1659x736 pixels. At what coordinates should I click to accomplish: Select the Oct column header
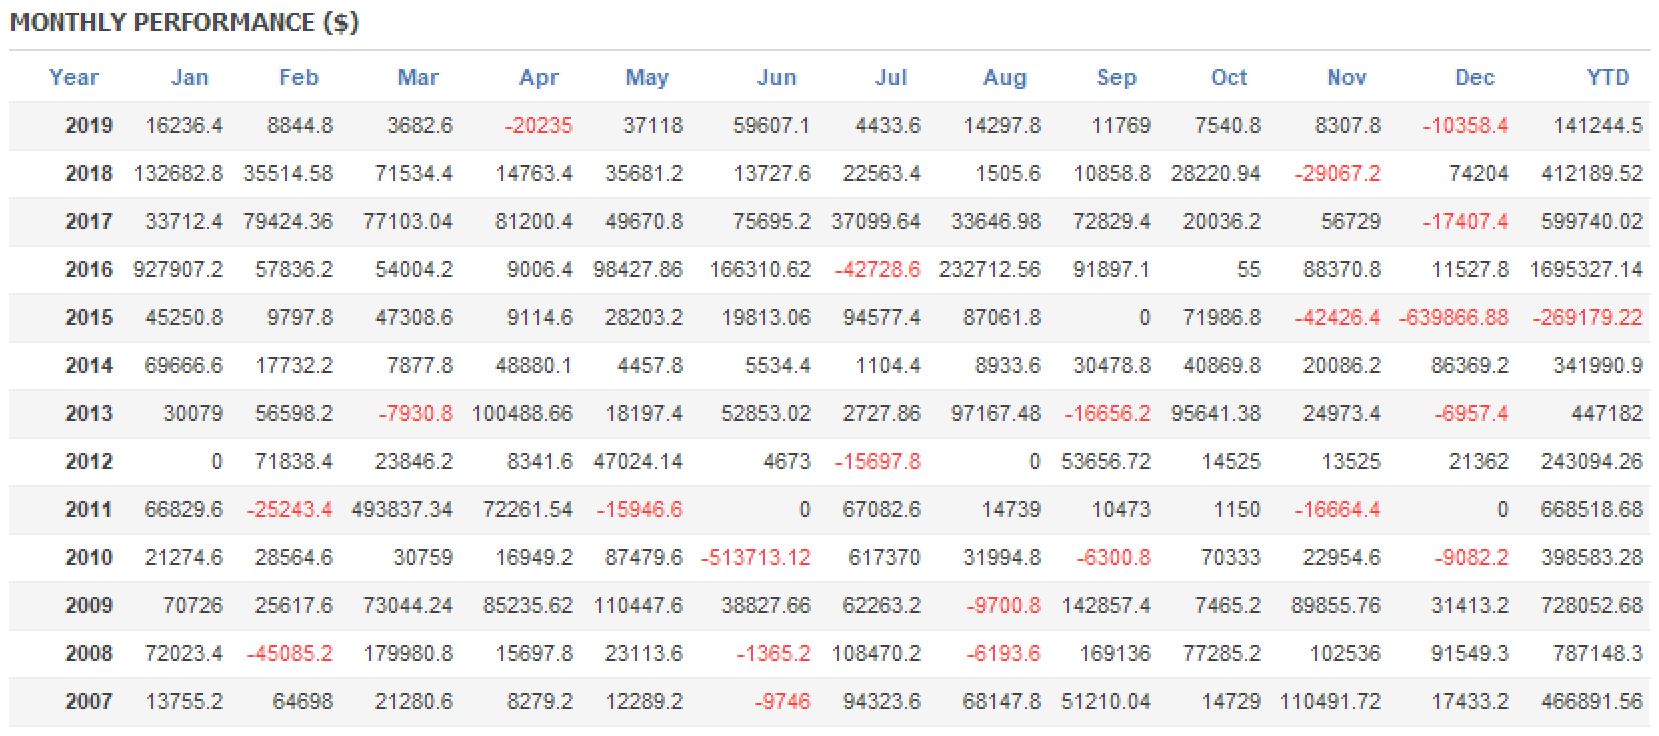click(x=1229, y=78)
